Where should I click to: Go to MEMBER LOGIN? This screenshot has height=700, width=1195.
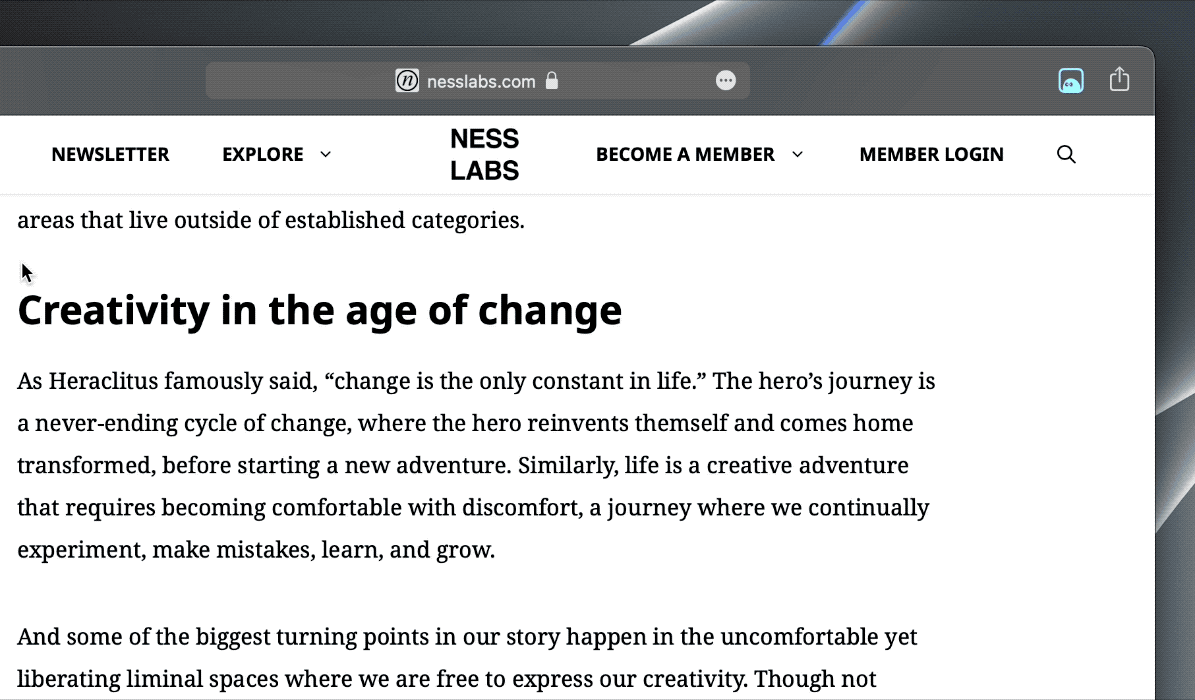point(931,154)
